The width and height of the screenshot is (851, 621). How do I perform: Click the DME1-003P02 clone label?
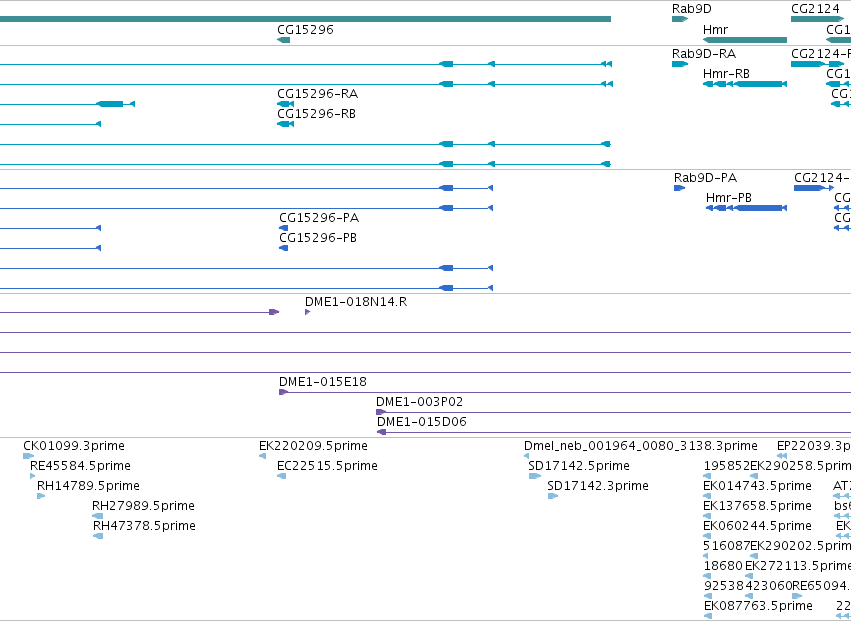[420, 402]
